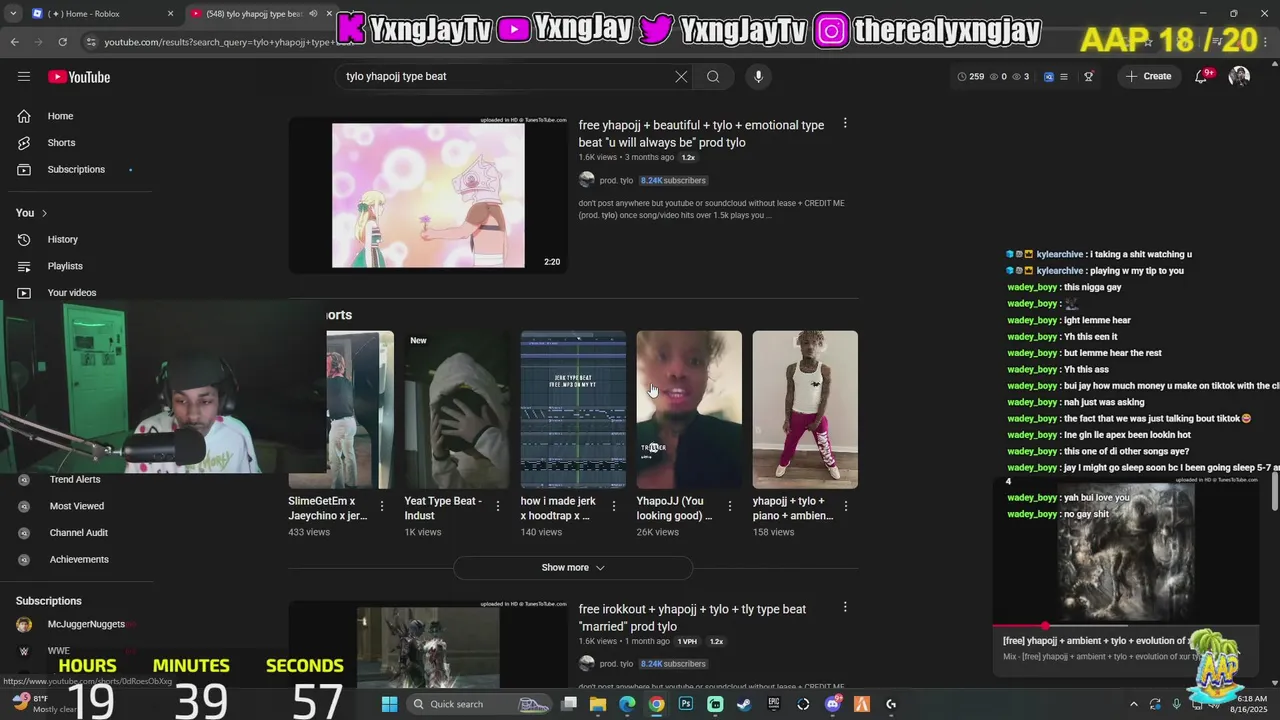Expand Shorts shelf with Show more

(x=573, y=567)
